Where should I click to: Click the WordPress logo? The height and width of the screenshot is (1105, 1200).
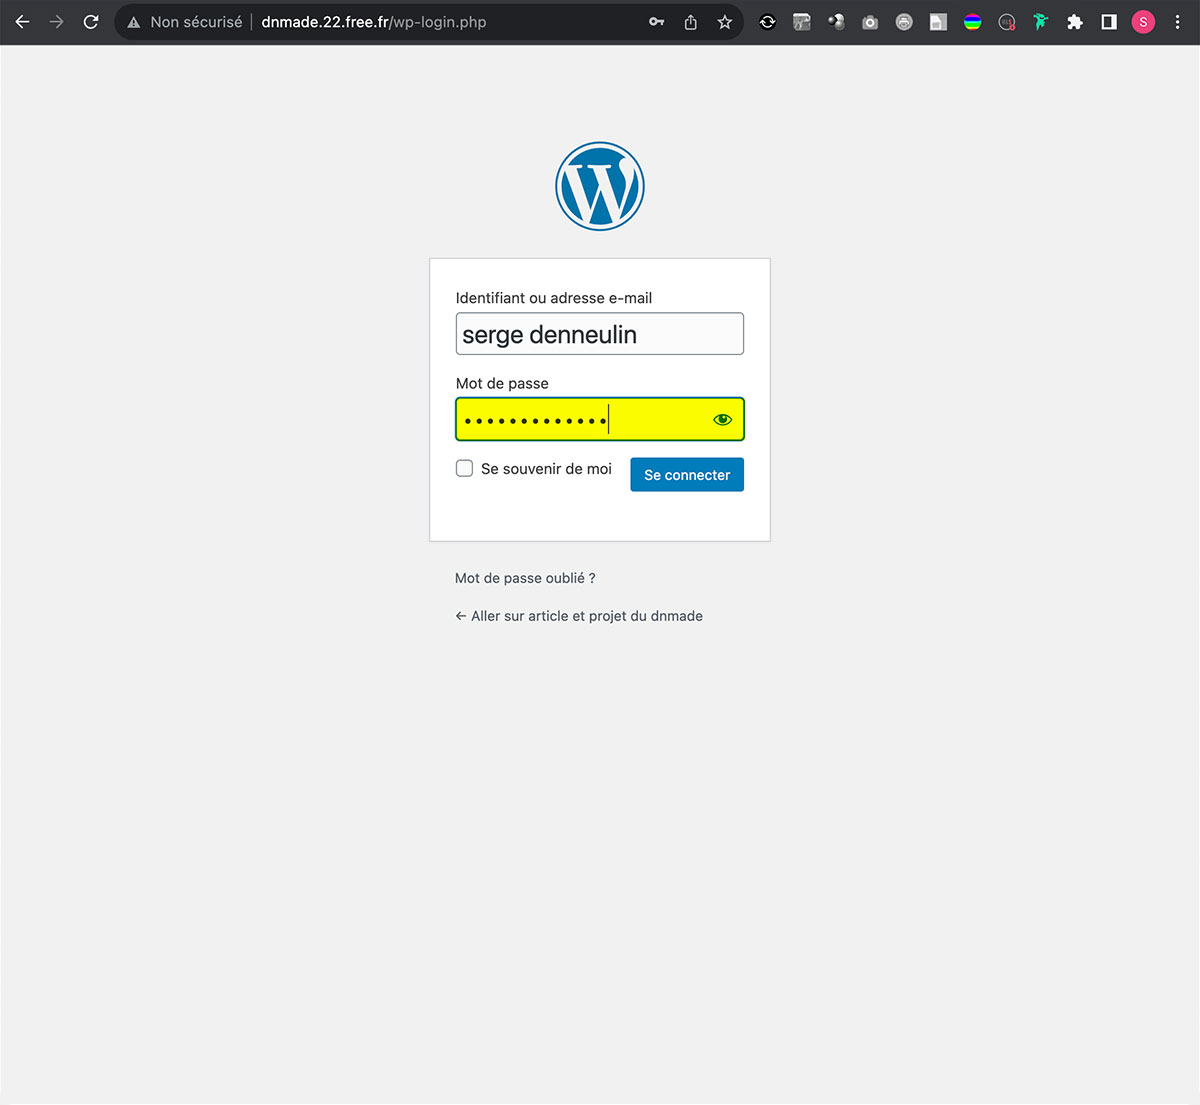click(x=600, y=186)
